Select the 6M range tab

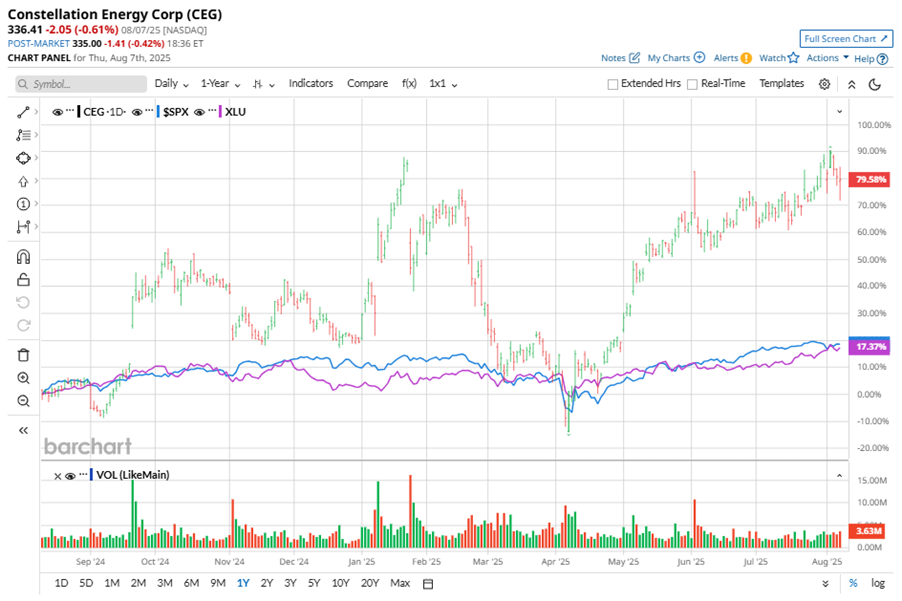[x=191, y=583]
